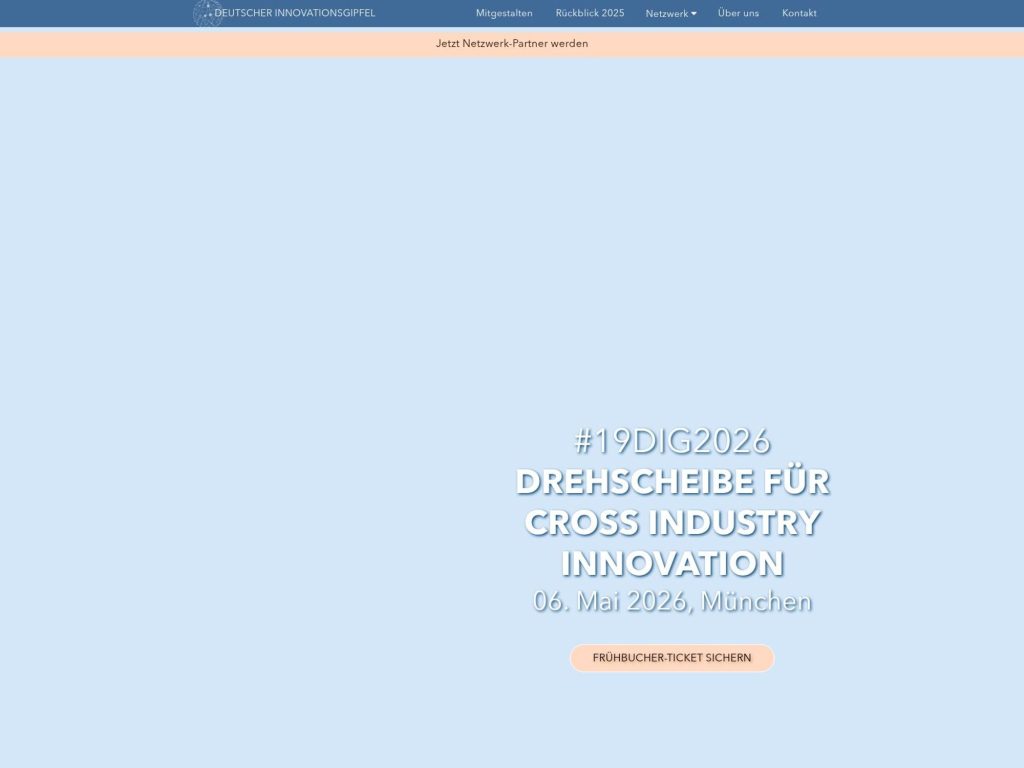This screenshot has width=1024, height=768.
Task: Click the #19DIG2026 hashtag heading
Action: click(x=672, y=438)
